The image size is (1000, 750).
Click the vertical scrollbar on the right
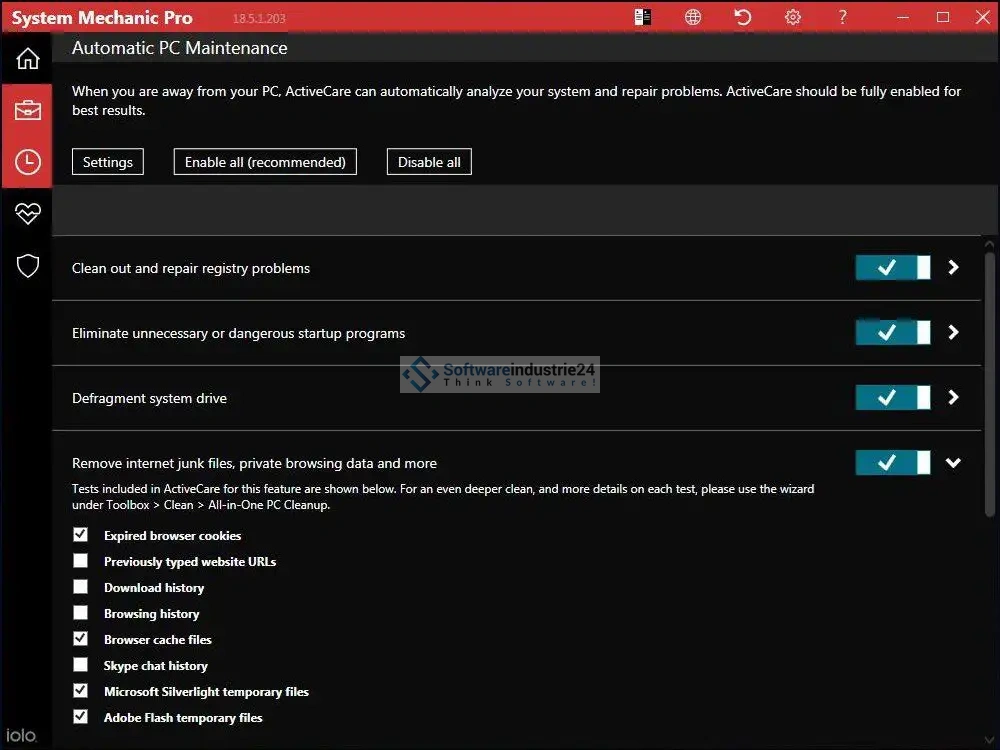989,380
